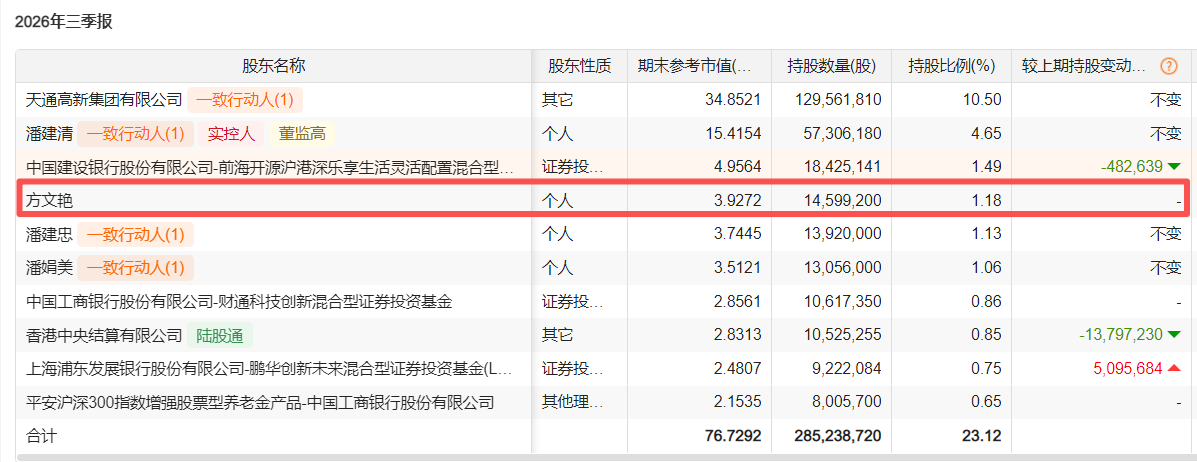Click share count 13,056,000
The width and height of the screenshot is (1197, 462).
coord(840,268)
